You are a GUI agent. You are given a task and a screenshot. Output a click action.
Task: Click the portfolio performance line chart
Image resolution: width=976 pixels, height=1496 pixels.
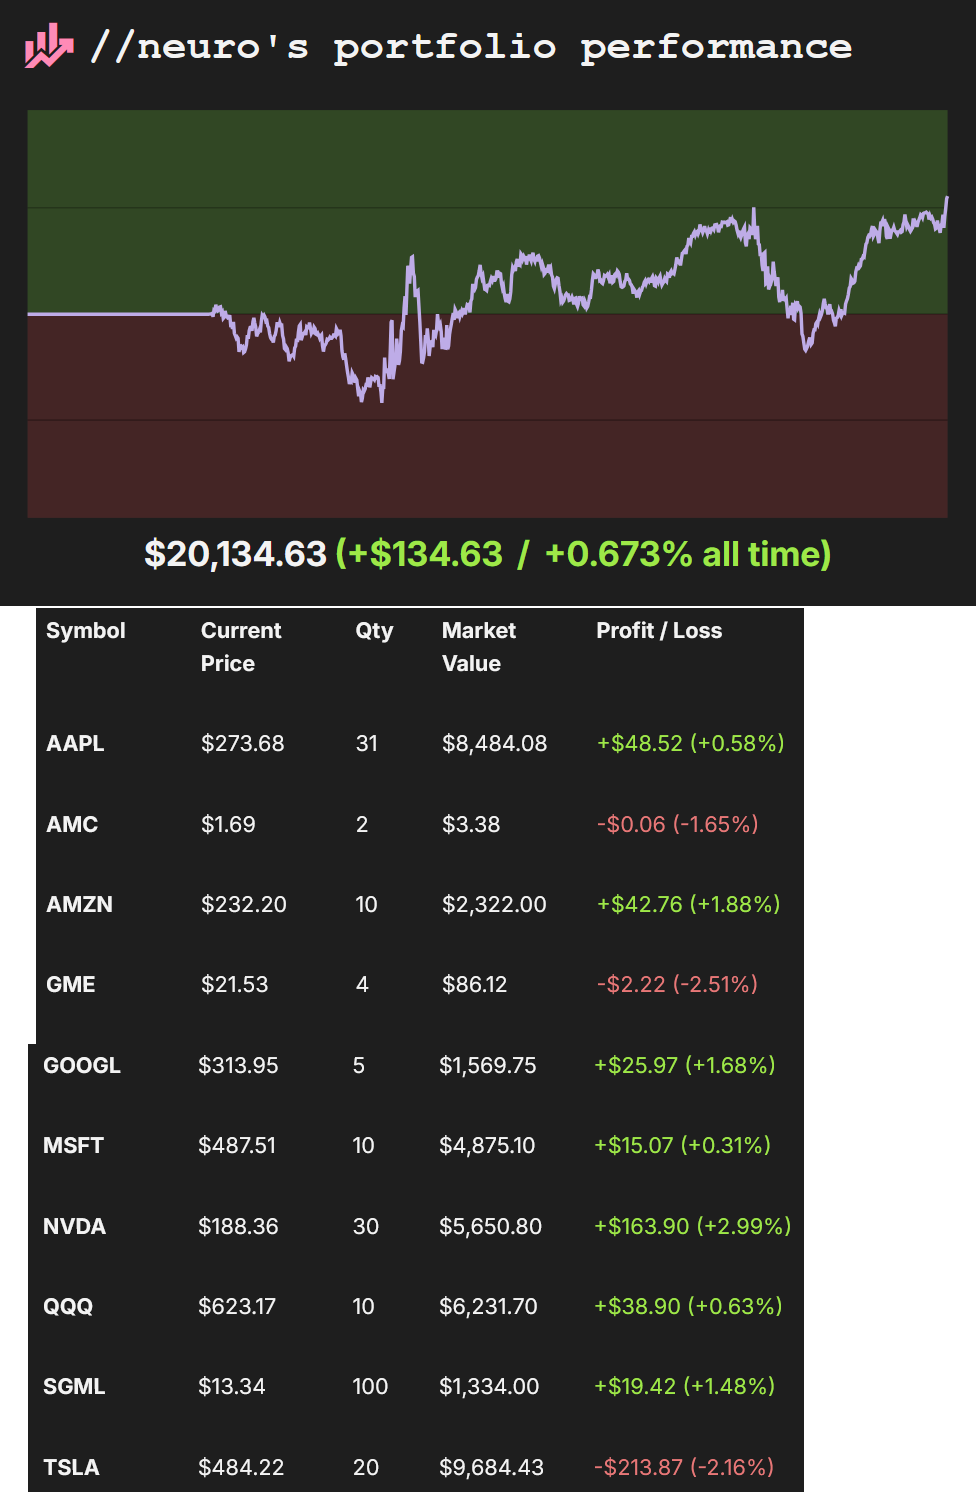487,314
